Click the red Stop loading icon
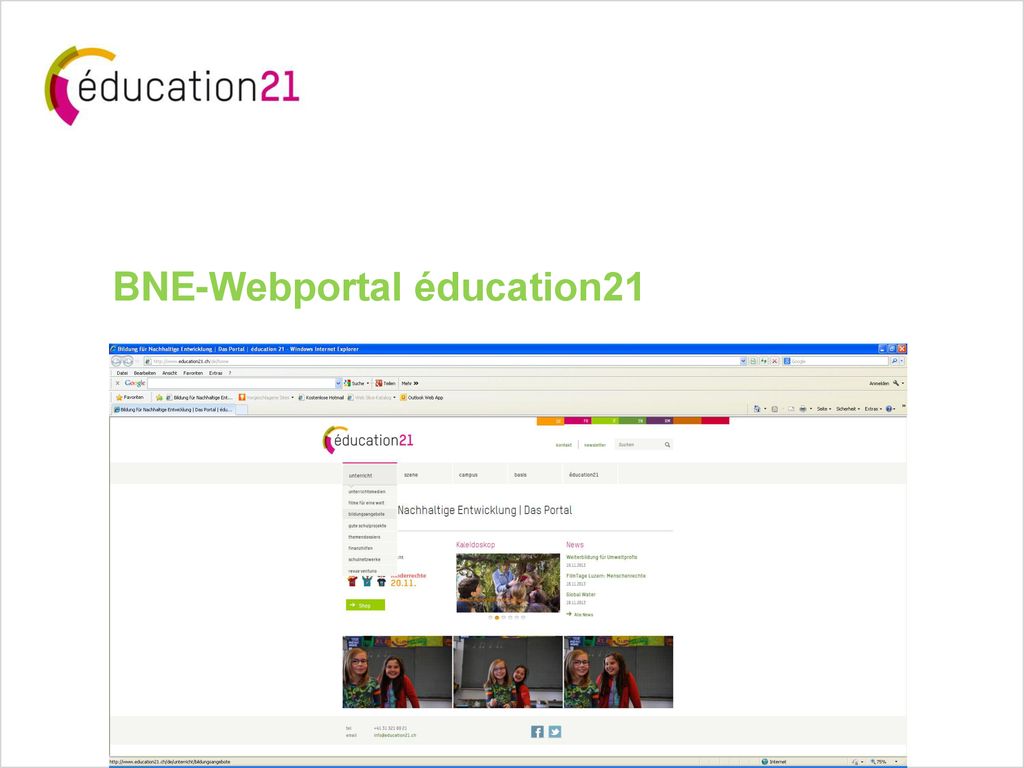The height and width of the screenshot is (768, 1024). point(775,361)
